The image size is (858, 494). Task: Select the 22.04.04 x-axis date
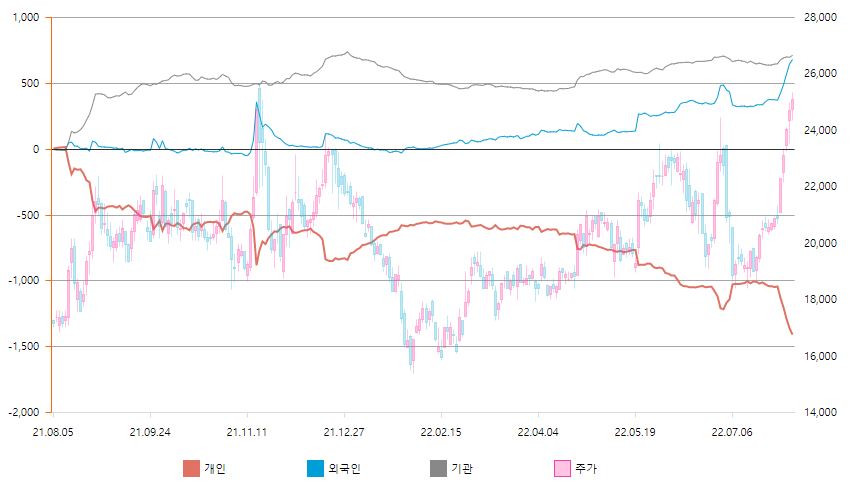coord(538,432)
